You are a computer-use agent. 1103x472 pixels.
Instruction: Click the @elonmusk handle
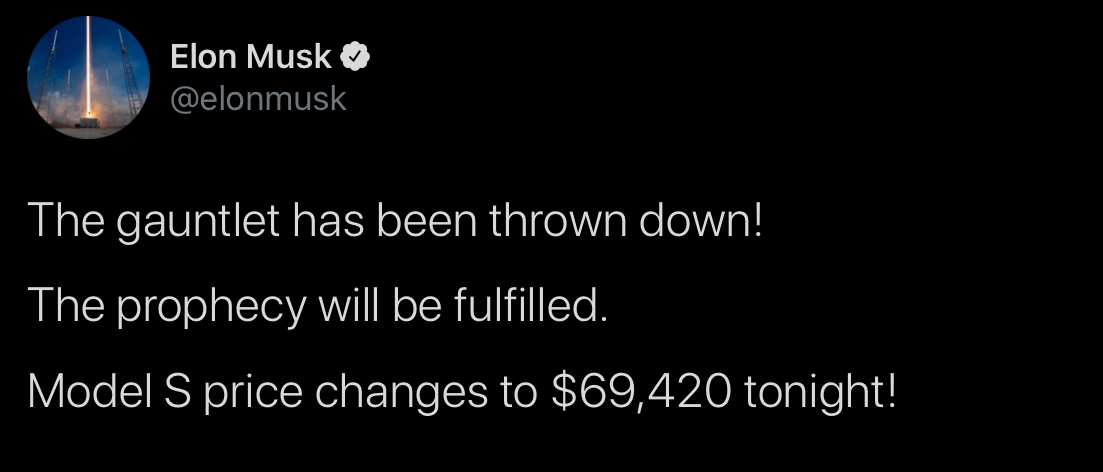click(258, 98)
